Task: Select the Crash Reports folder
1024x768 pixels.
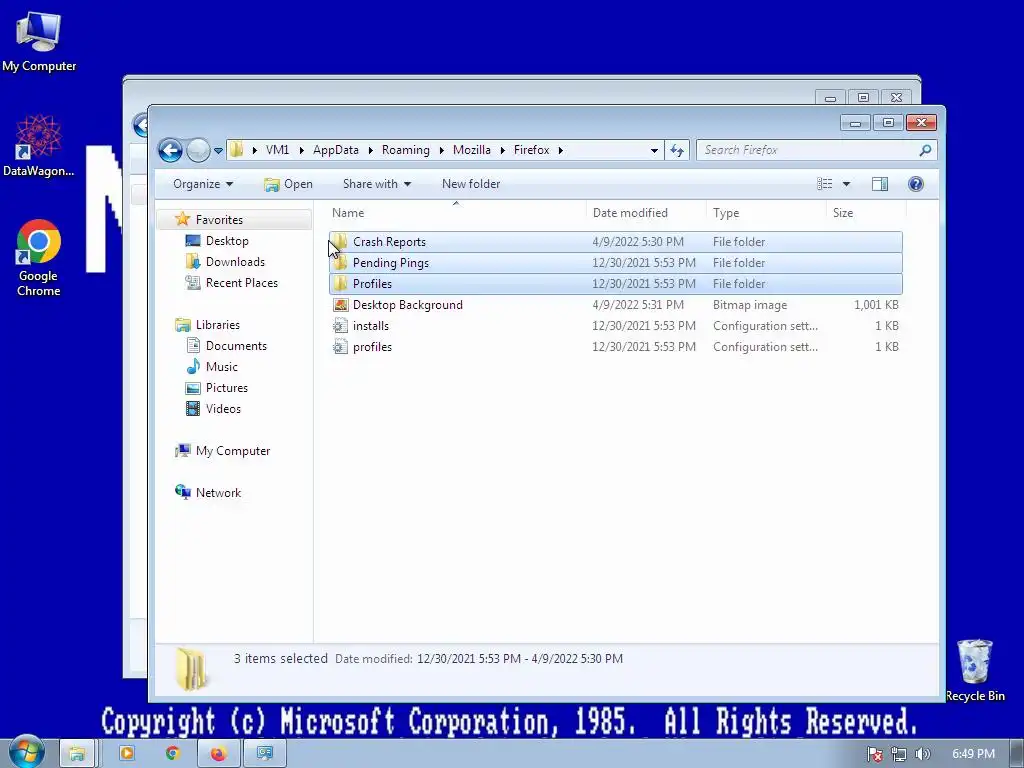Action: click(x=615, y=242)
